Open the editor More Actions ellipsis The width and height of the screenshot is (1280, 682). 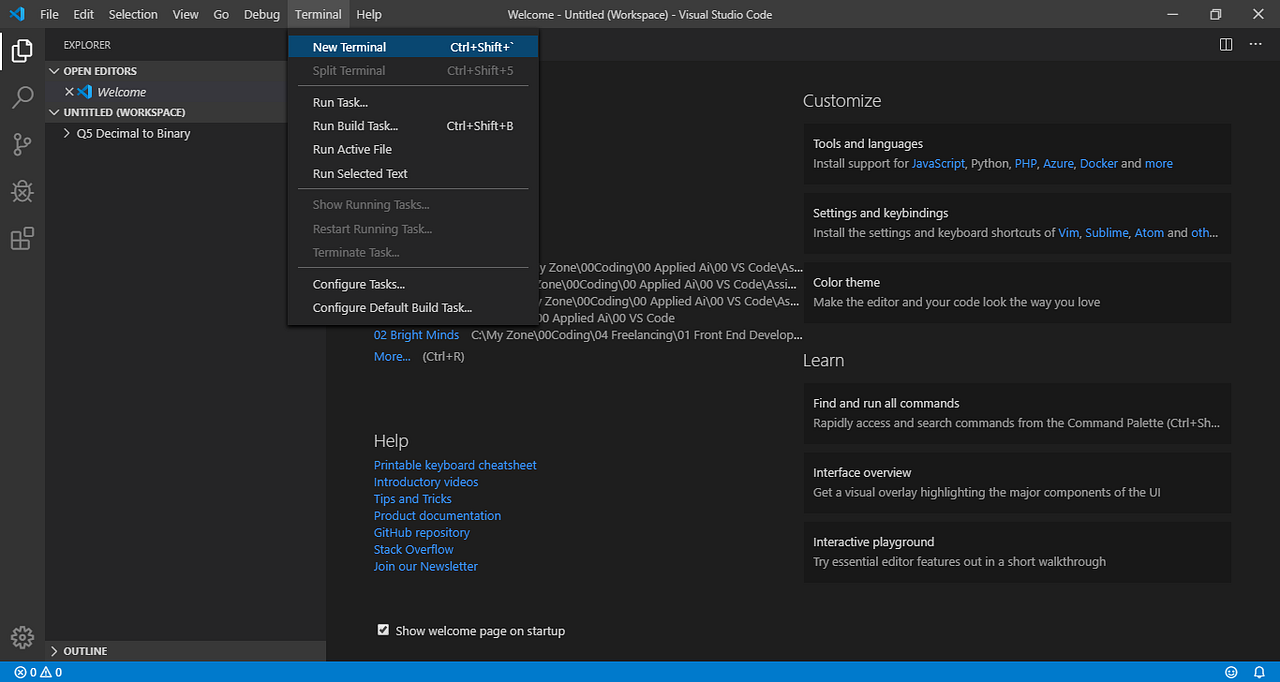(1257, 44)
